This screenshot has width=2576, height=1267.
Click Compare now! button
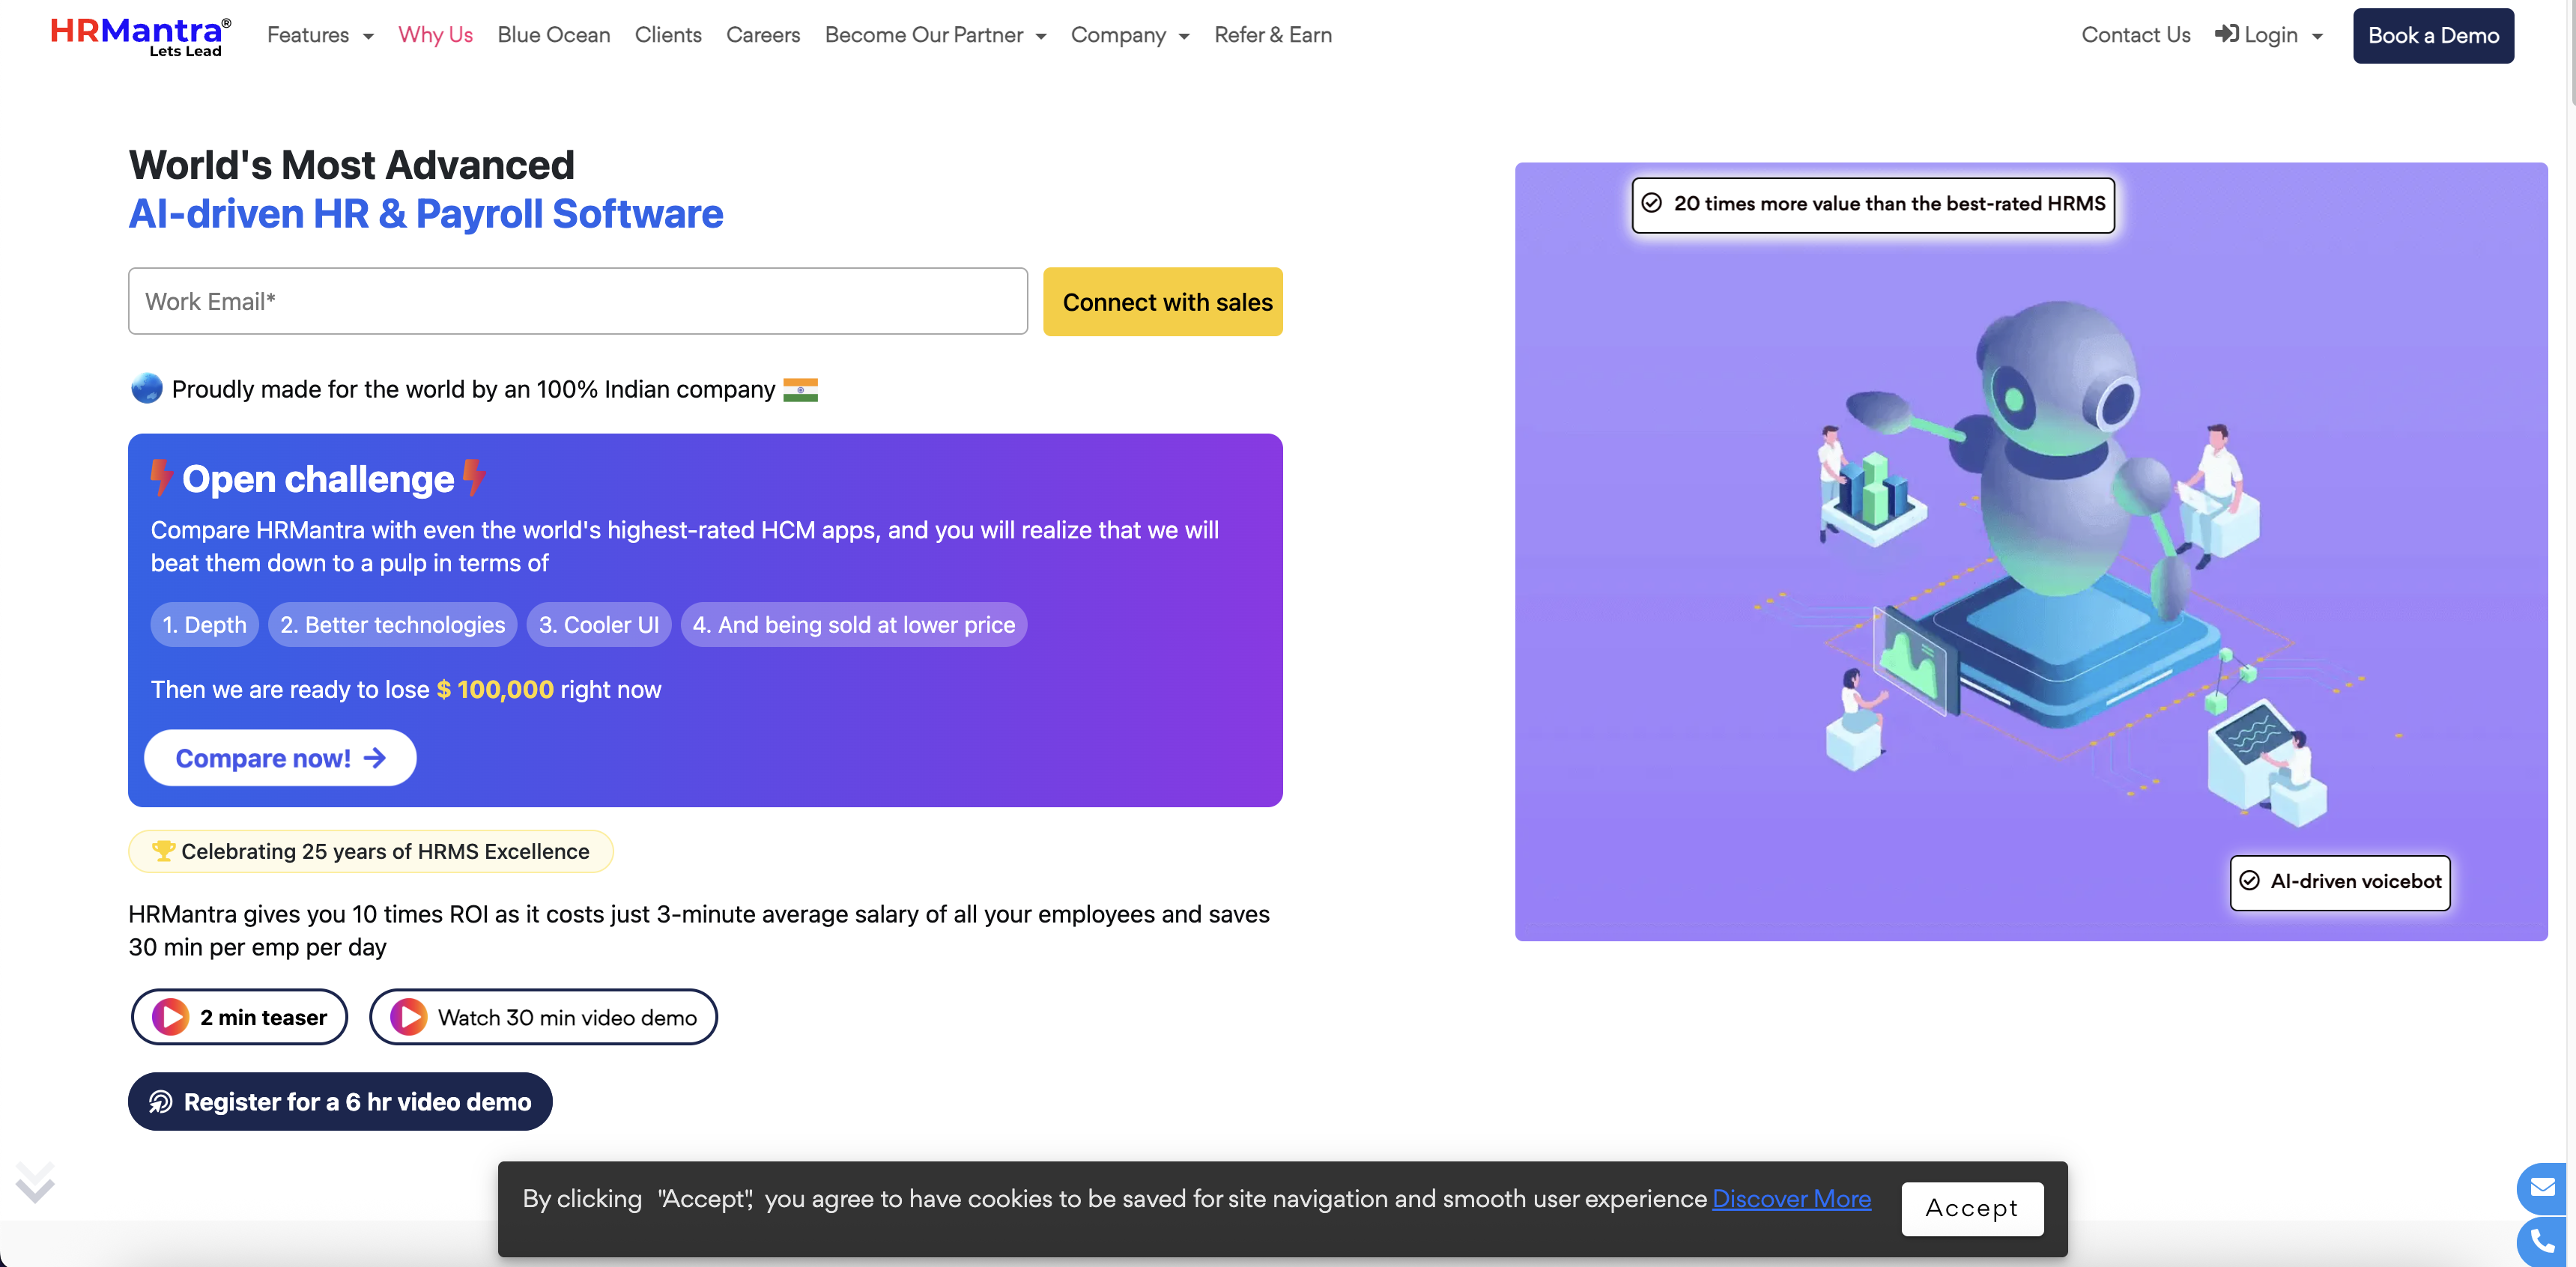(280, 758)
